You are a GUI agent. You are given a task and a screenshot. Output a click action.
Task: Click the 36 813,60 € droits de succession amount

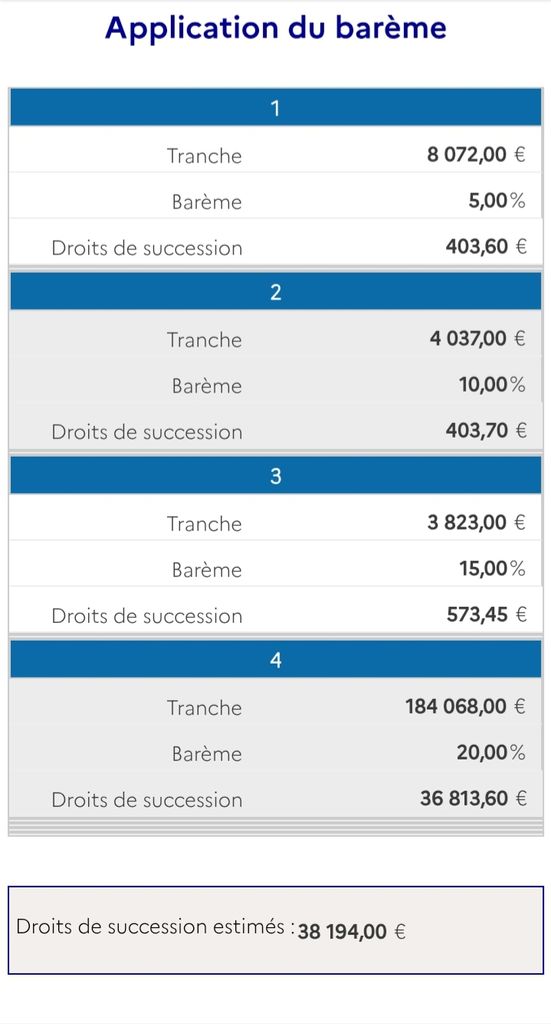[x=473, y=799]
